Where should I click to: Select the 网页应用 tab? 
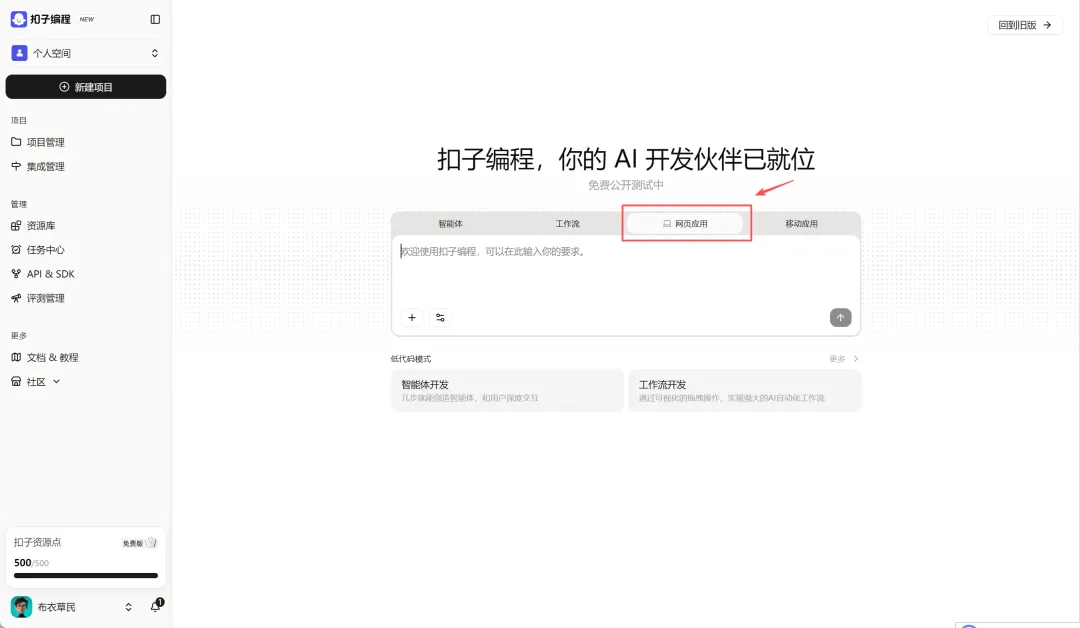(x=685, y=224)
